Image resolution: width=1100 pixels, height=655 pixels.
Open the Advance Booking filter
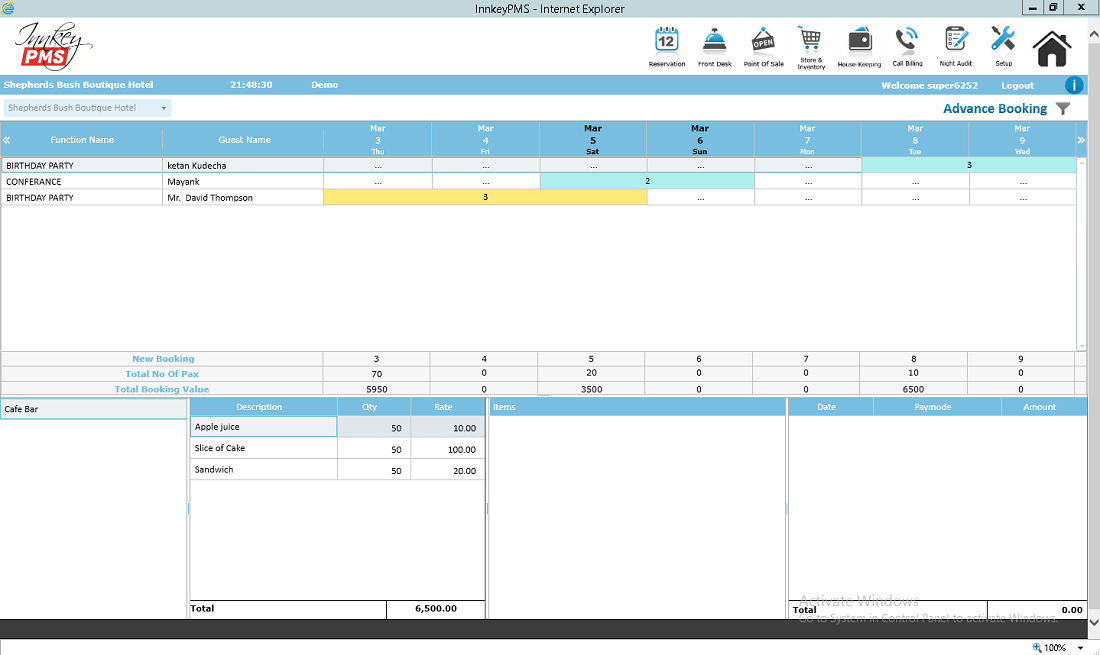pyautogui.click(x=1062, y=108)
